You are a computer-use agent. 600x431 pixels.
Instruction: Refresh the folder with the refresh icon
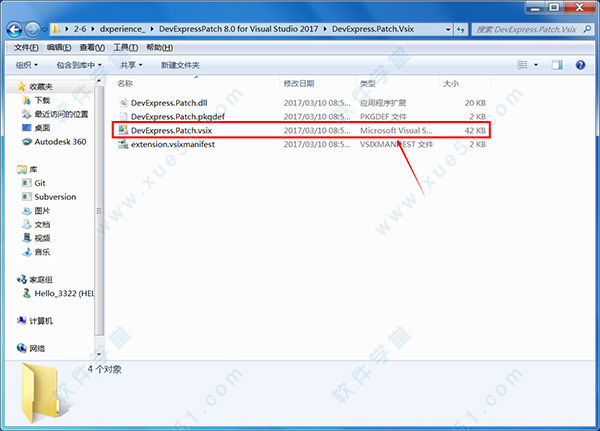point(460,29)
